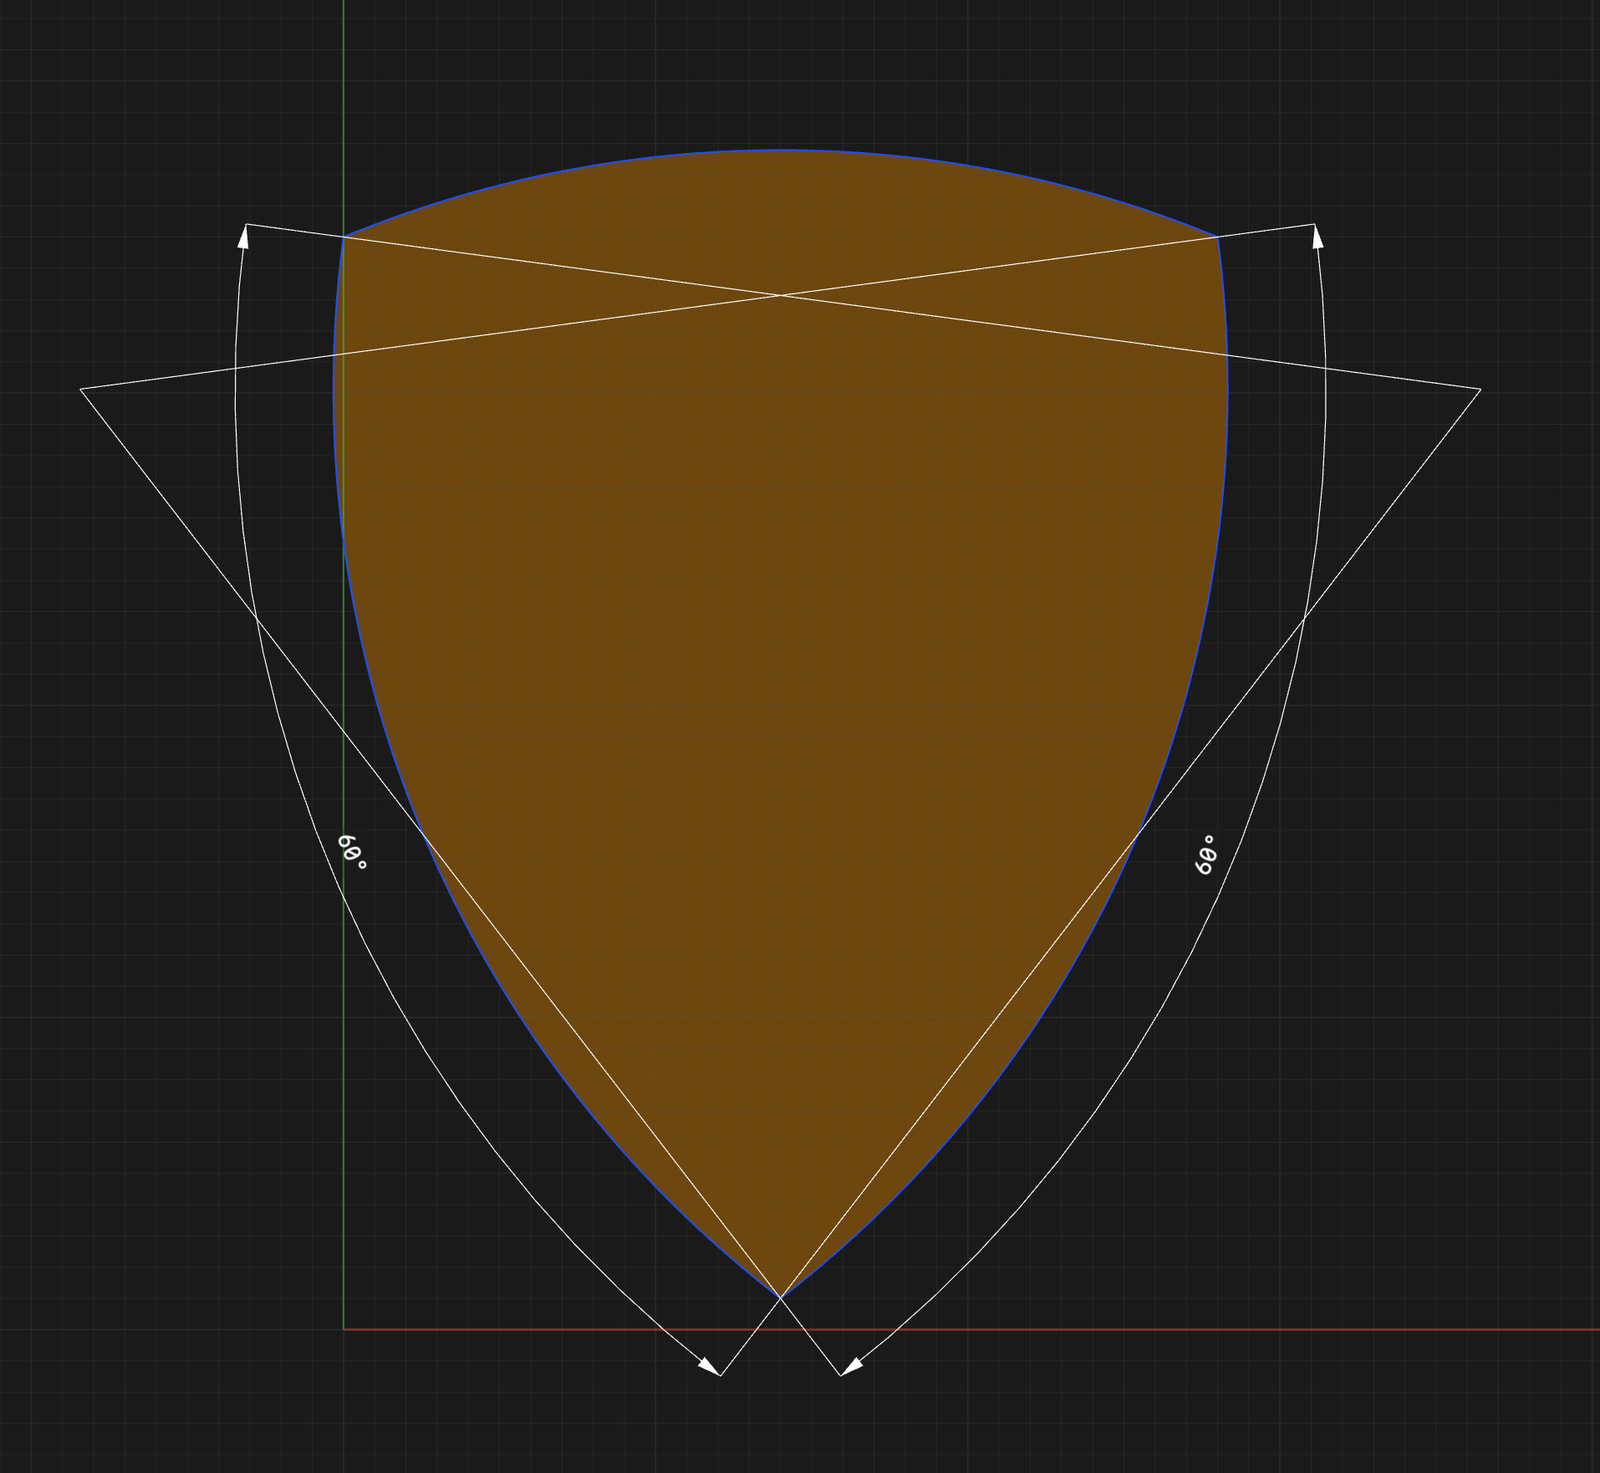This screenshot has width=1600, height=1473.
Task: Select the blue top arc of the shield
Action: pyautogui.click(x=780, y=151)
